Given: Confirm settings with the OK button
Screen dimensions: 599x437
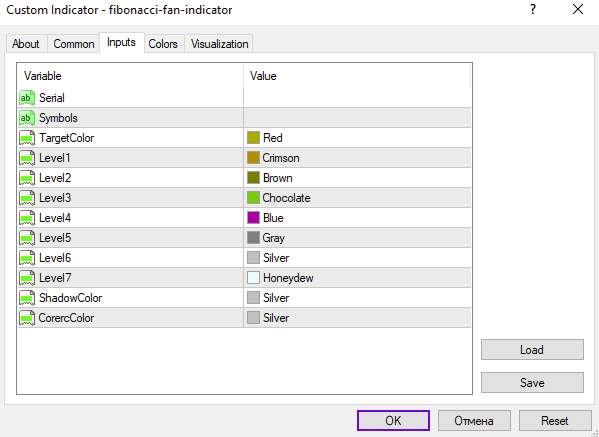Looking at the screenshot, I should pos(393,421).
